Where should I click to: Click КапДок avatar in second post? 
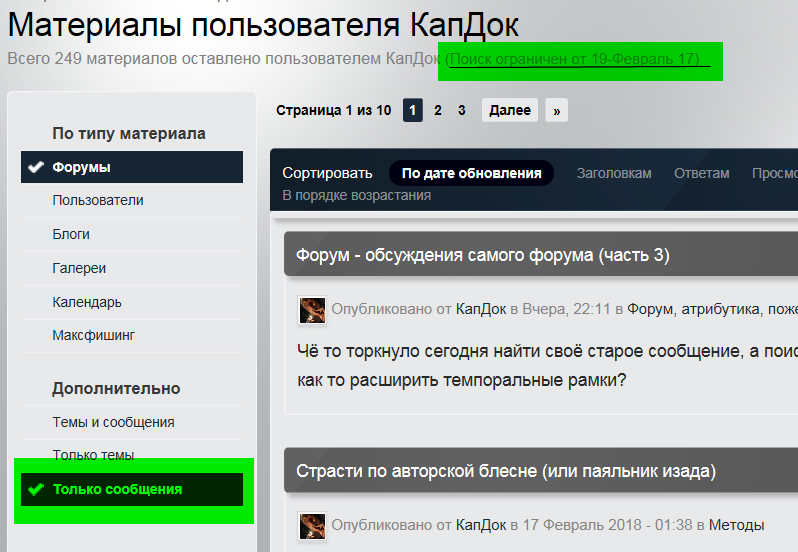tap(312, 525)
